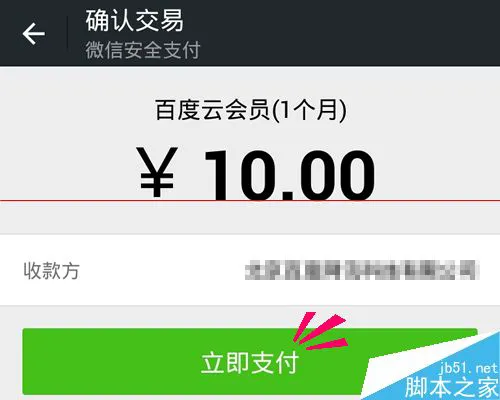Select the 10.00 payment amount

point(290,175)
